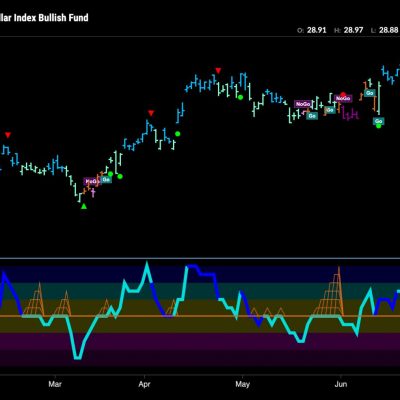Select the green dot below mid-April price bars
The width and height of the screenshot is (400, 400).
[x=177, y=134]
